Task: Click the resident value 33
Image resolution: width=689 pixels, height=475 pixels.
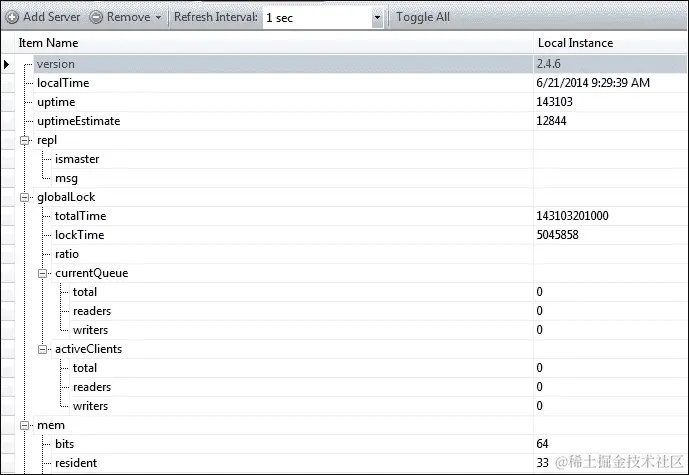Action: pyautogui.click(x=542, y=463)
